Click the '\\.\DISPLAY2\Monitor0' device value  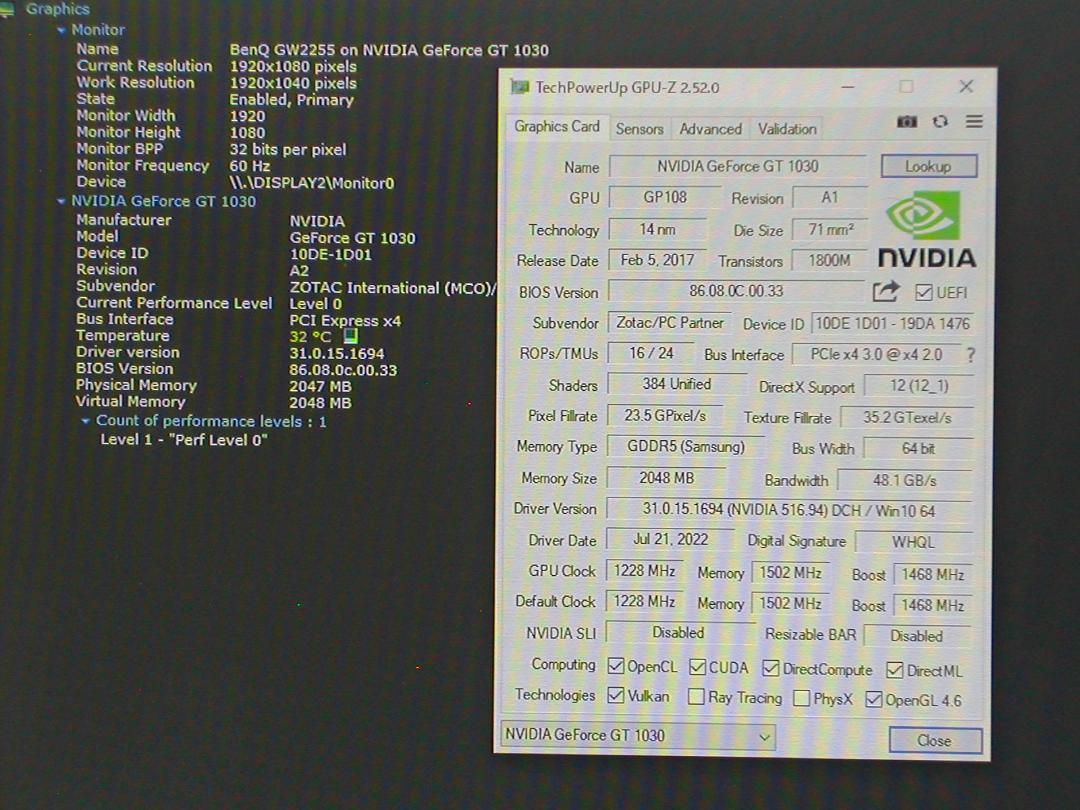312,183
